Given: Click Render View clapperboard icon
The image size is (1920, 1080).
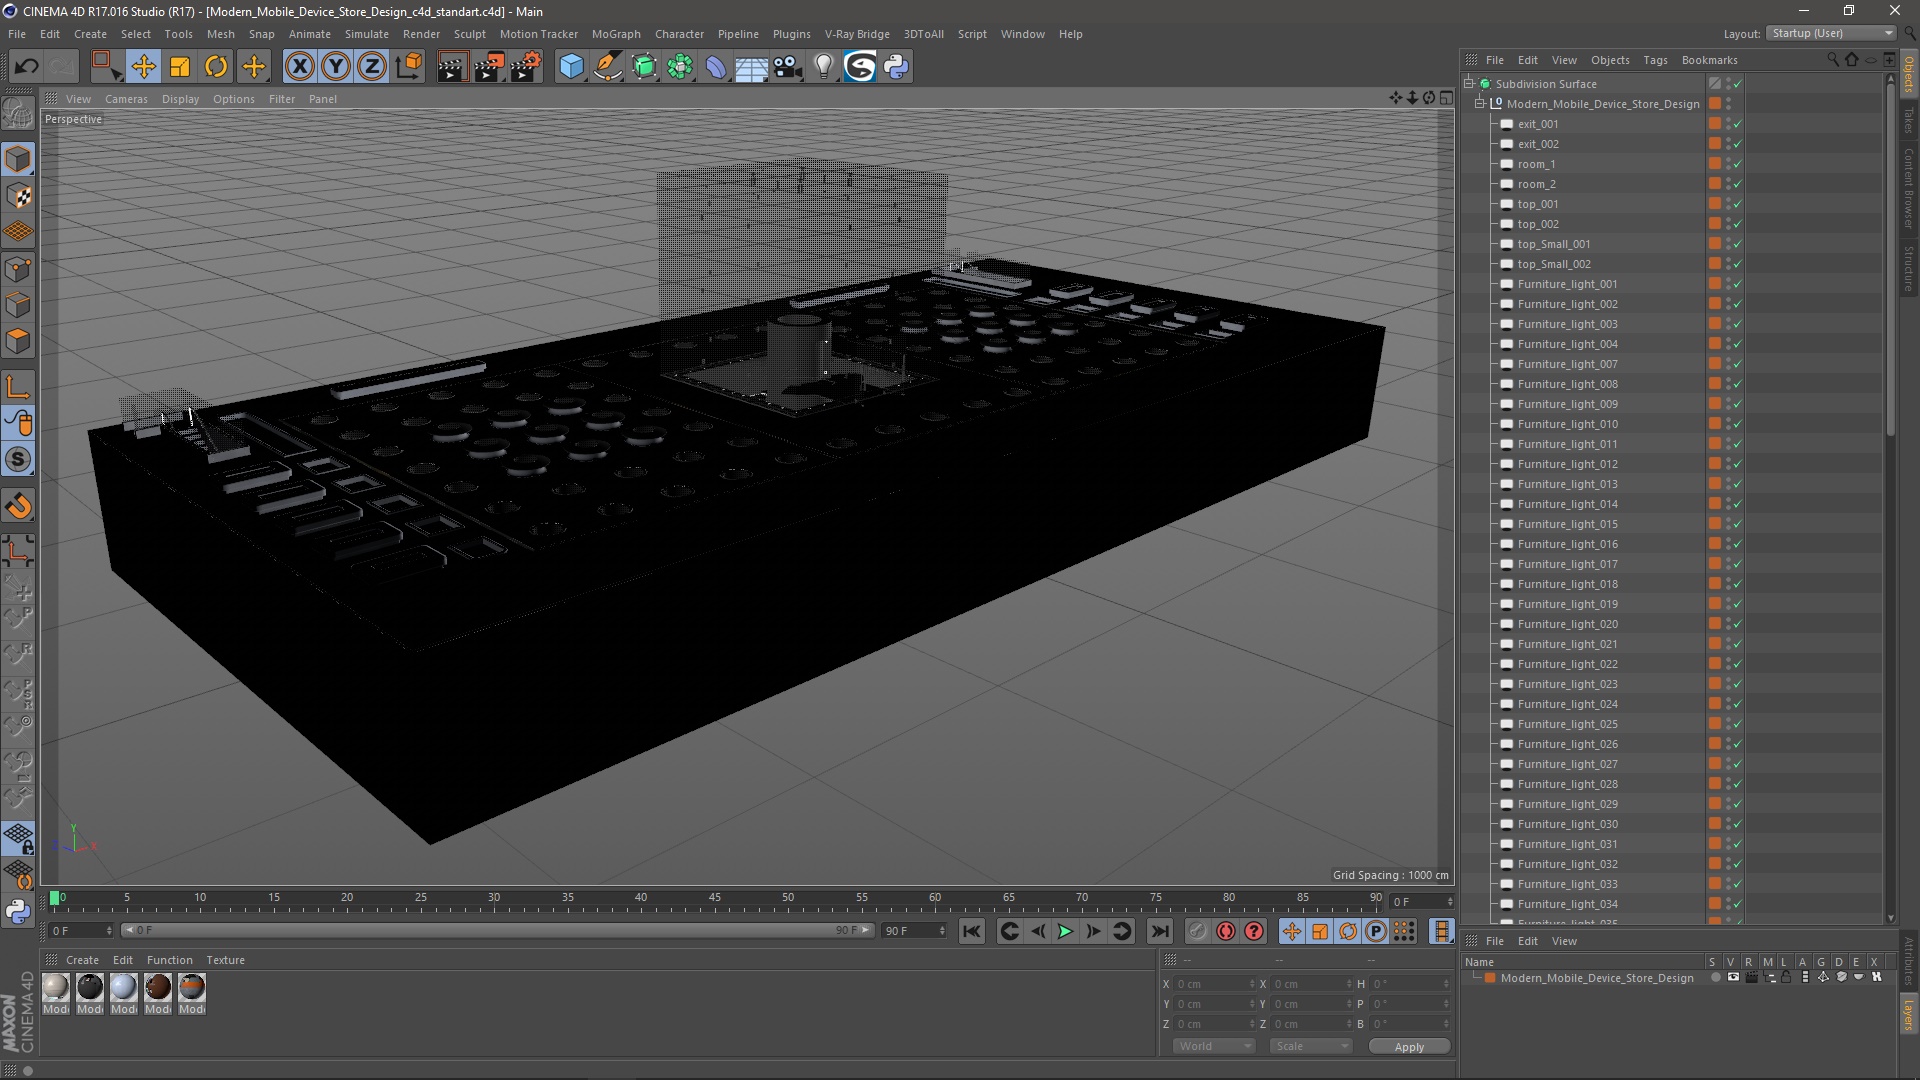Looking at the screenshot, I should [451, 67].
